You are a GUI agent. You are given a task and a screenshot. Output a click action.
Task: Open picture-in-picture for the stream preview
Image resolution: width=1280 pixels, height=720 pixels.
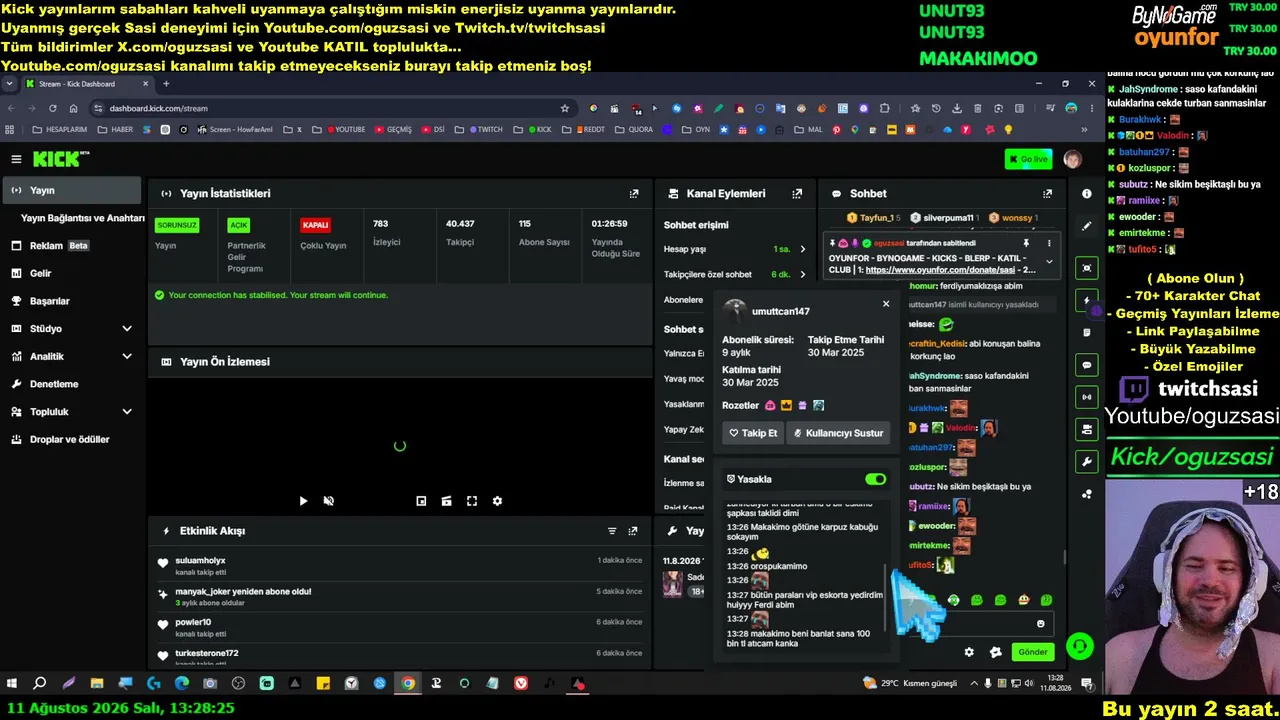coord(421,501)
